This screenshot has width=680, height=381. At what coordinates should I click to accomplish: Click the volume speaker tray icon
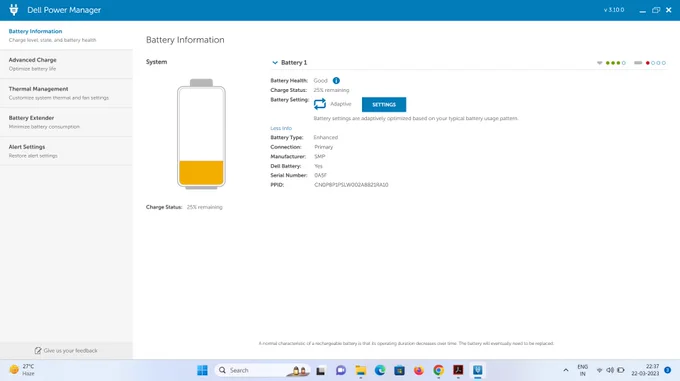(x=610, y=370)
